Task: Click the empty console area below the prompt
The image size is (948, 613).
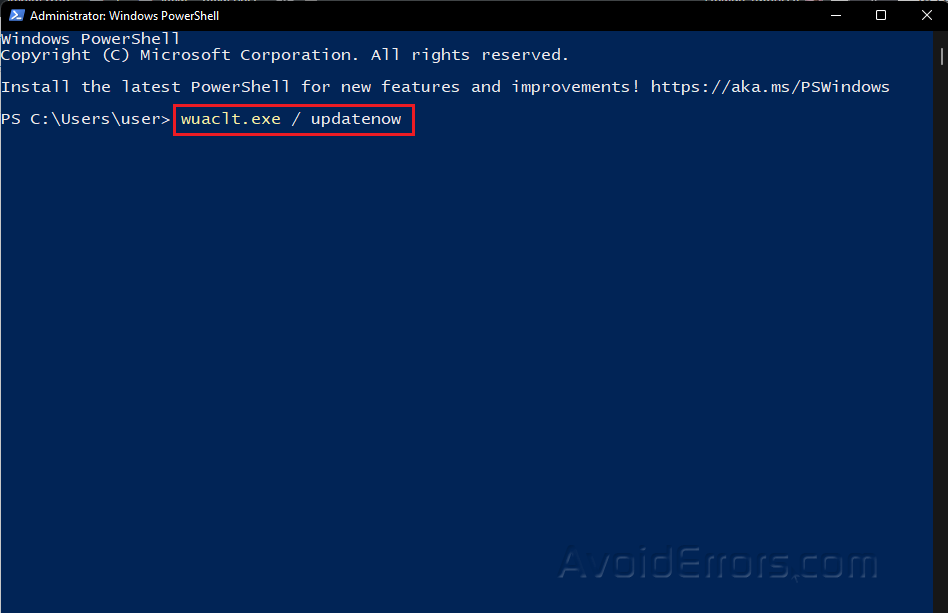Action: [x=400, y=350]
